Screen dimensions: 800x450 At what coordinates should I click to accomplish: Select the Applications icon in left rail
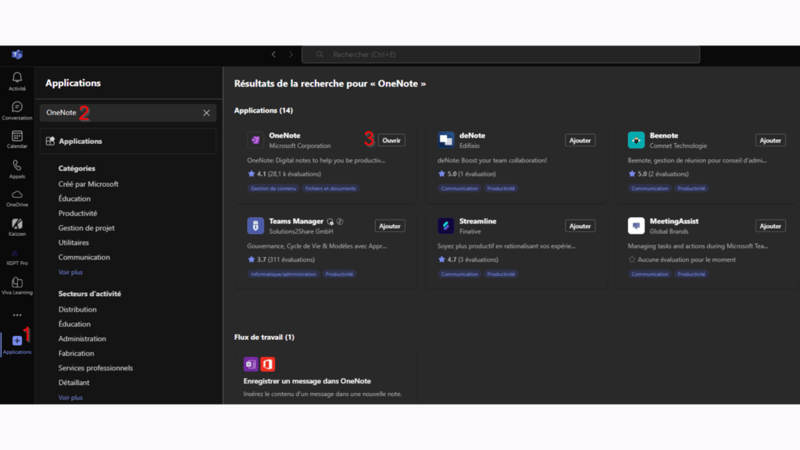pyautogui.click(x=17, y=343)
